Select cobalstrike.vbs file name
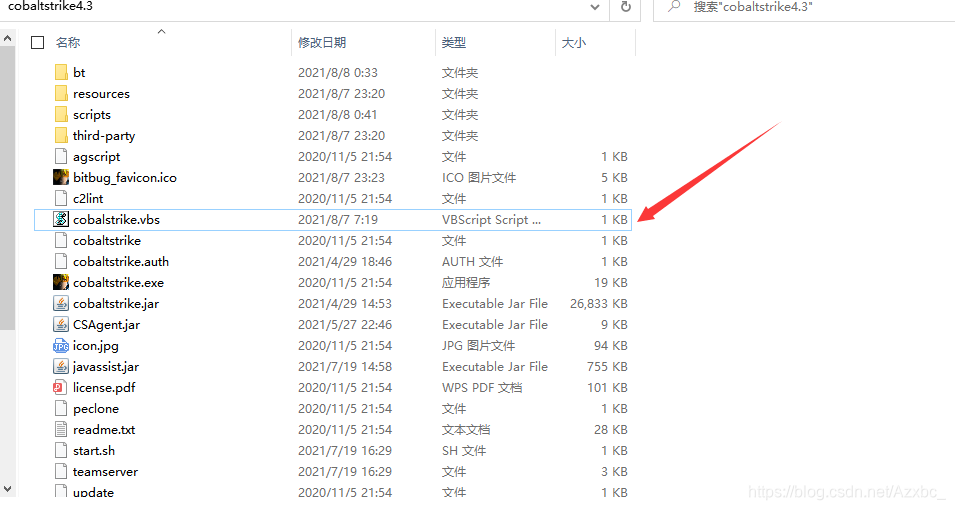The height and width of the screenshot is (510, 955). 116,219
